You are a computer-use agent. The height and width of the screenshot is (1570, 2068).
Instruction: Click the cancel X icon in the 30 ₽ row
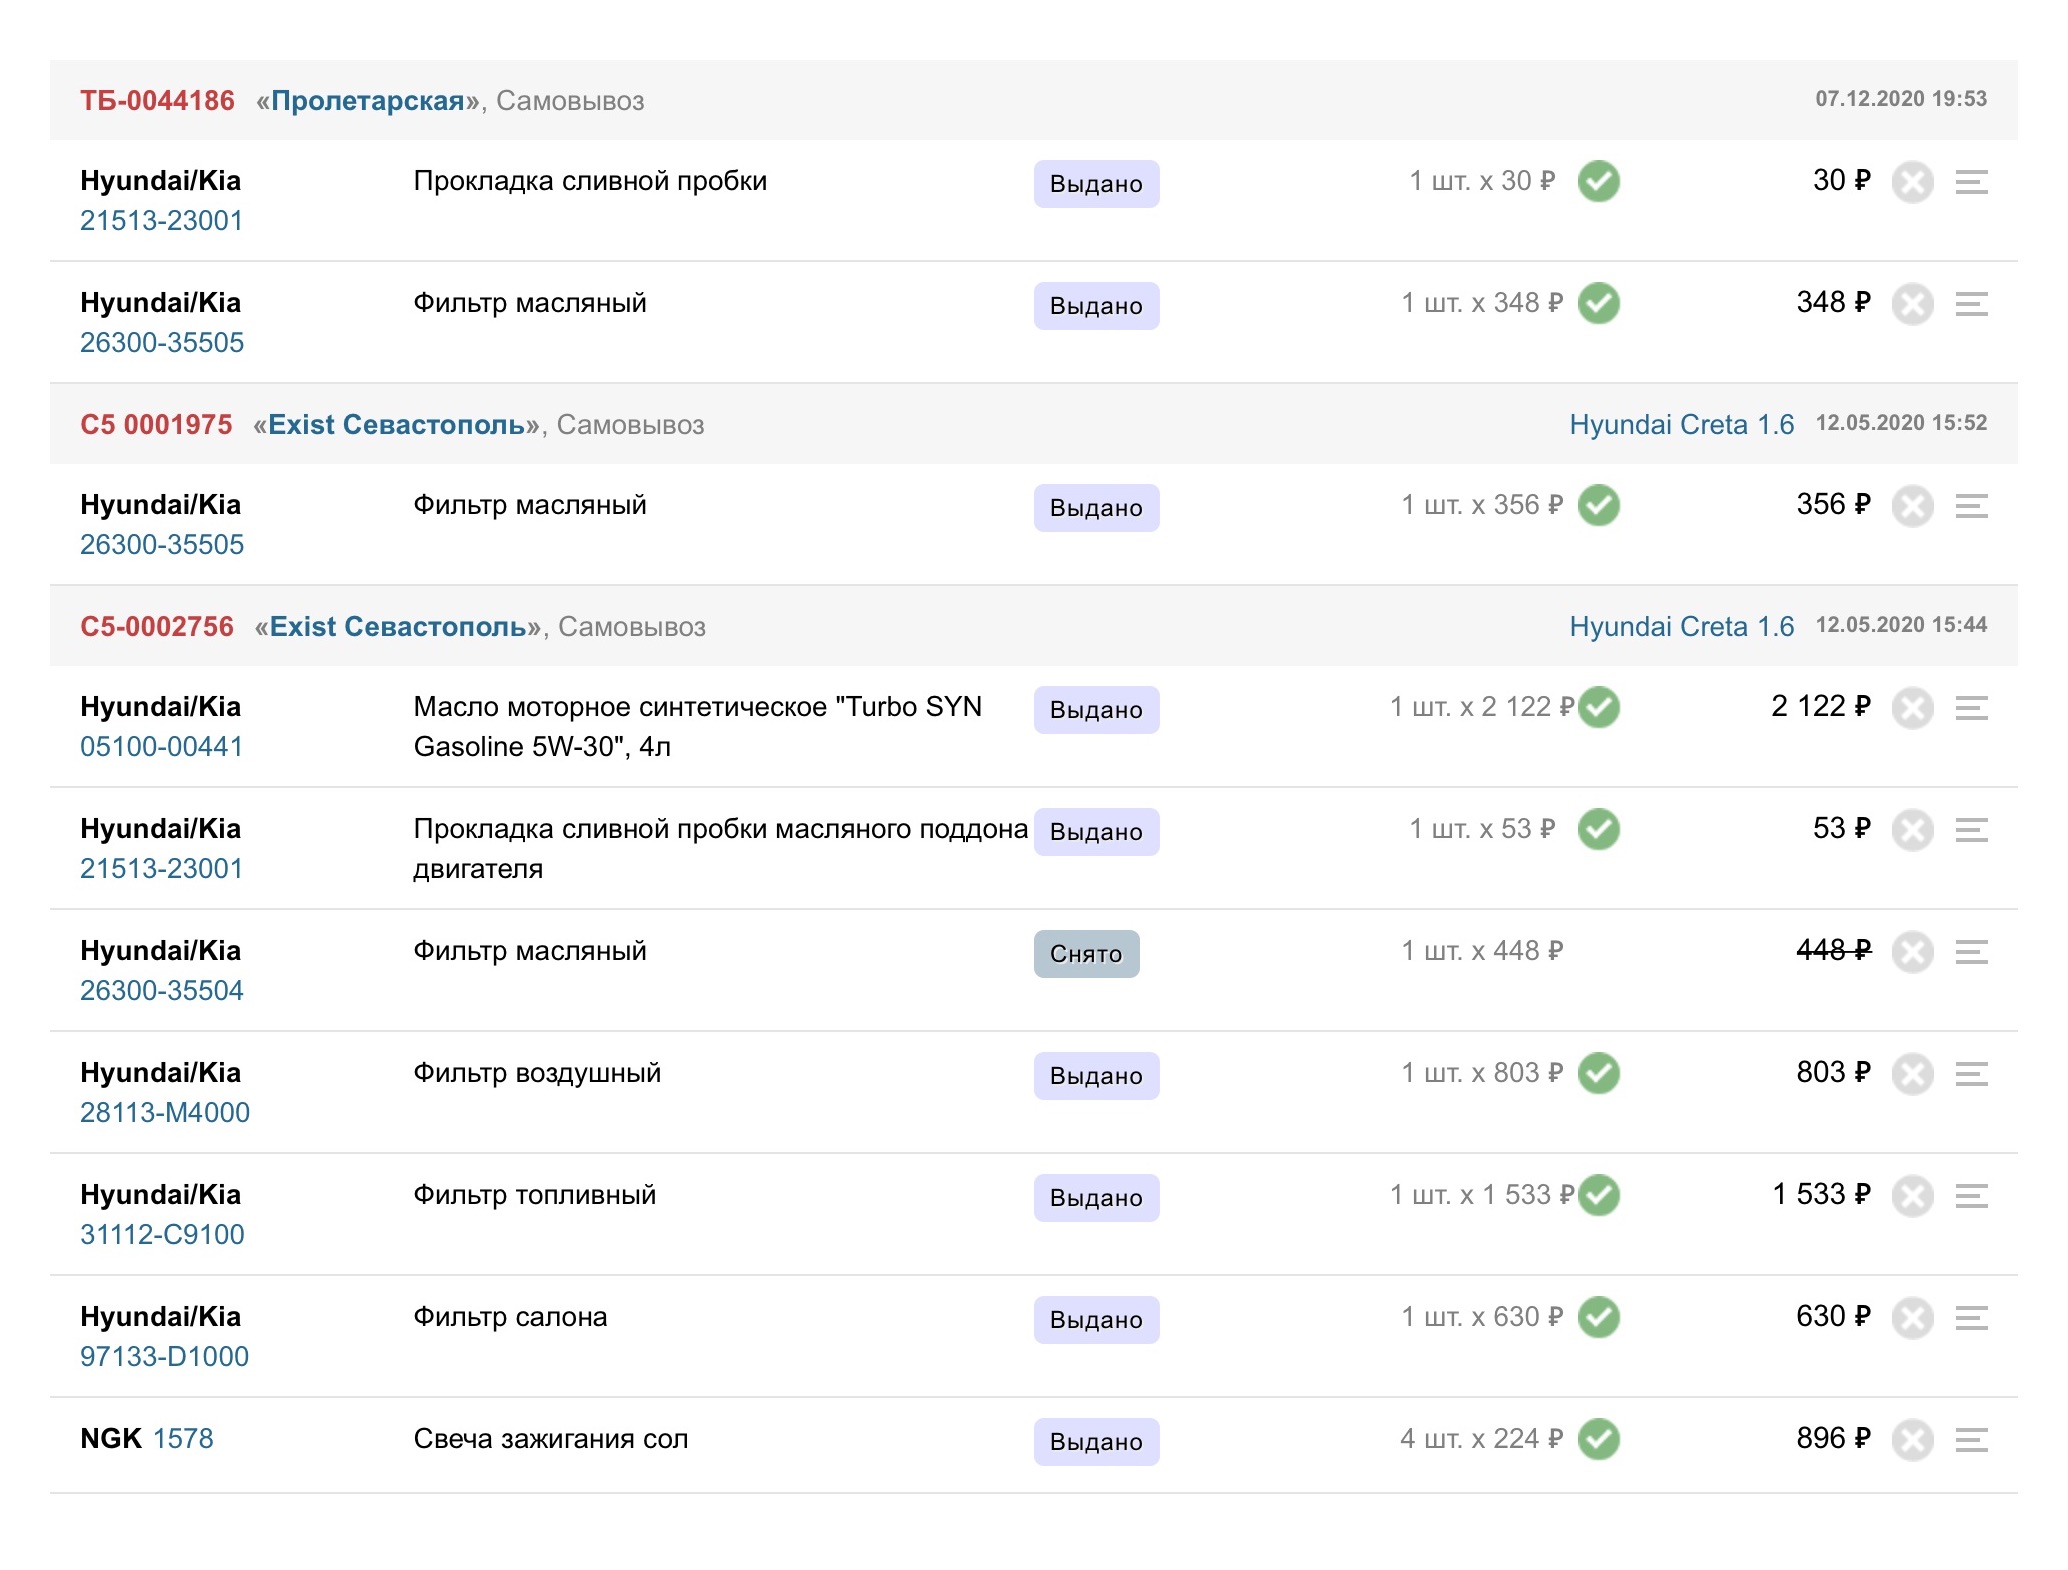pyautogui.click(x=1912, y=182)
